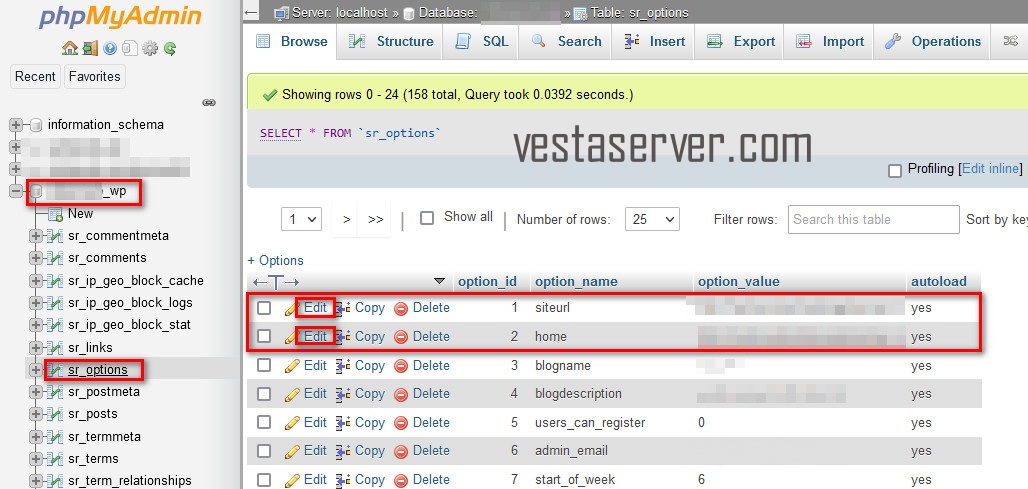Open the Number of rows dropdown
1028x489 pixels.
(652, 220)
